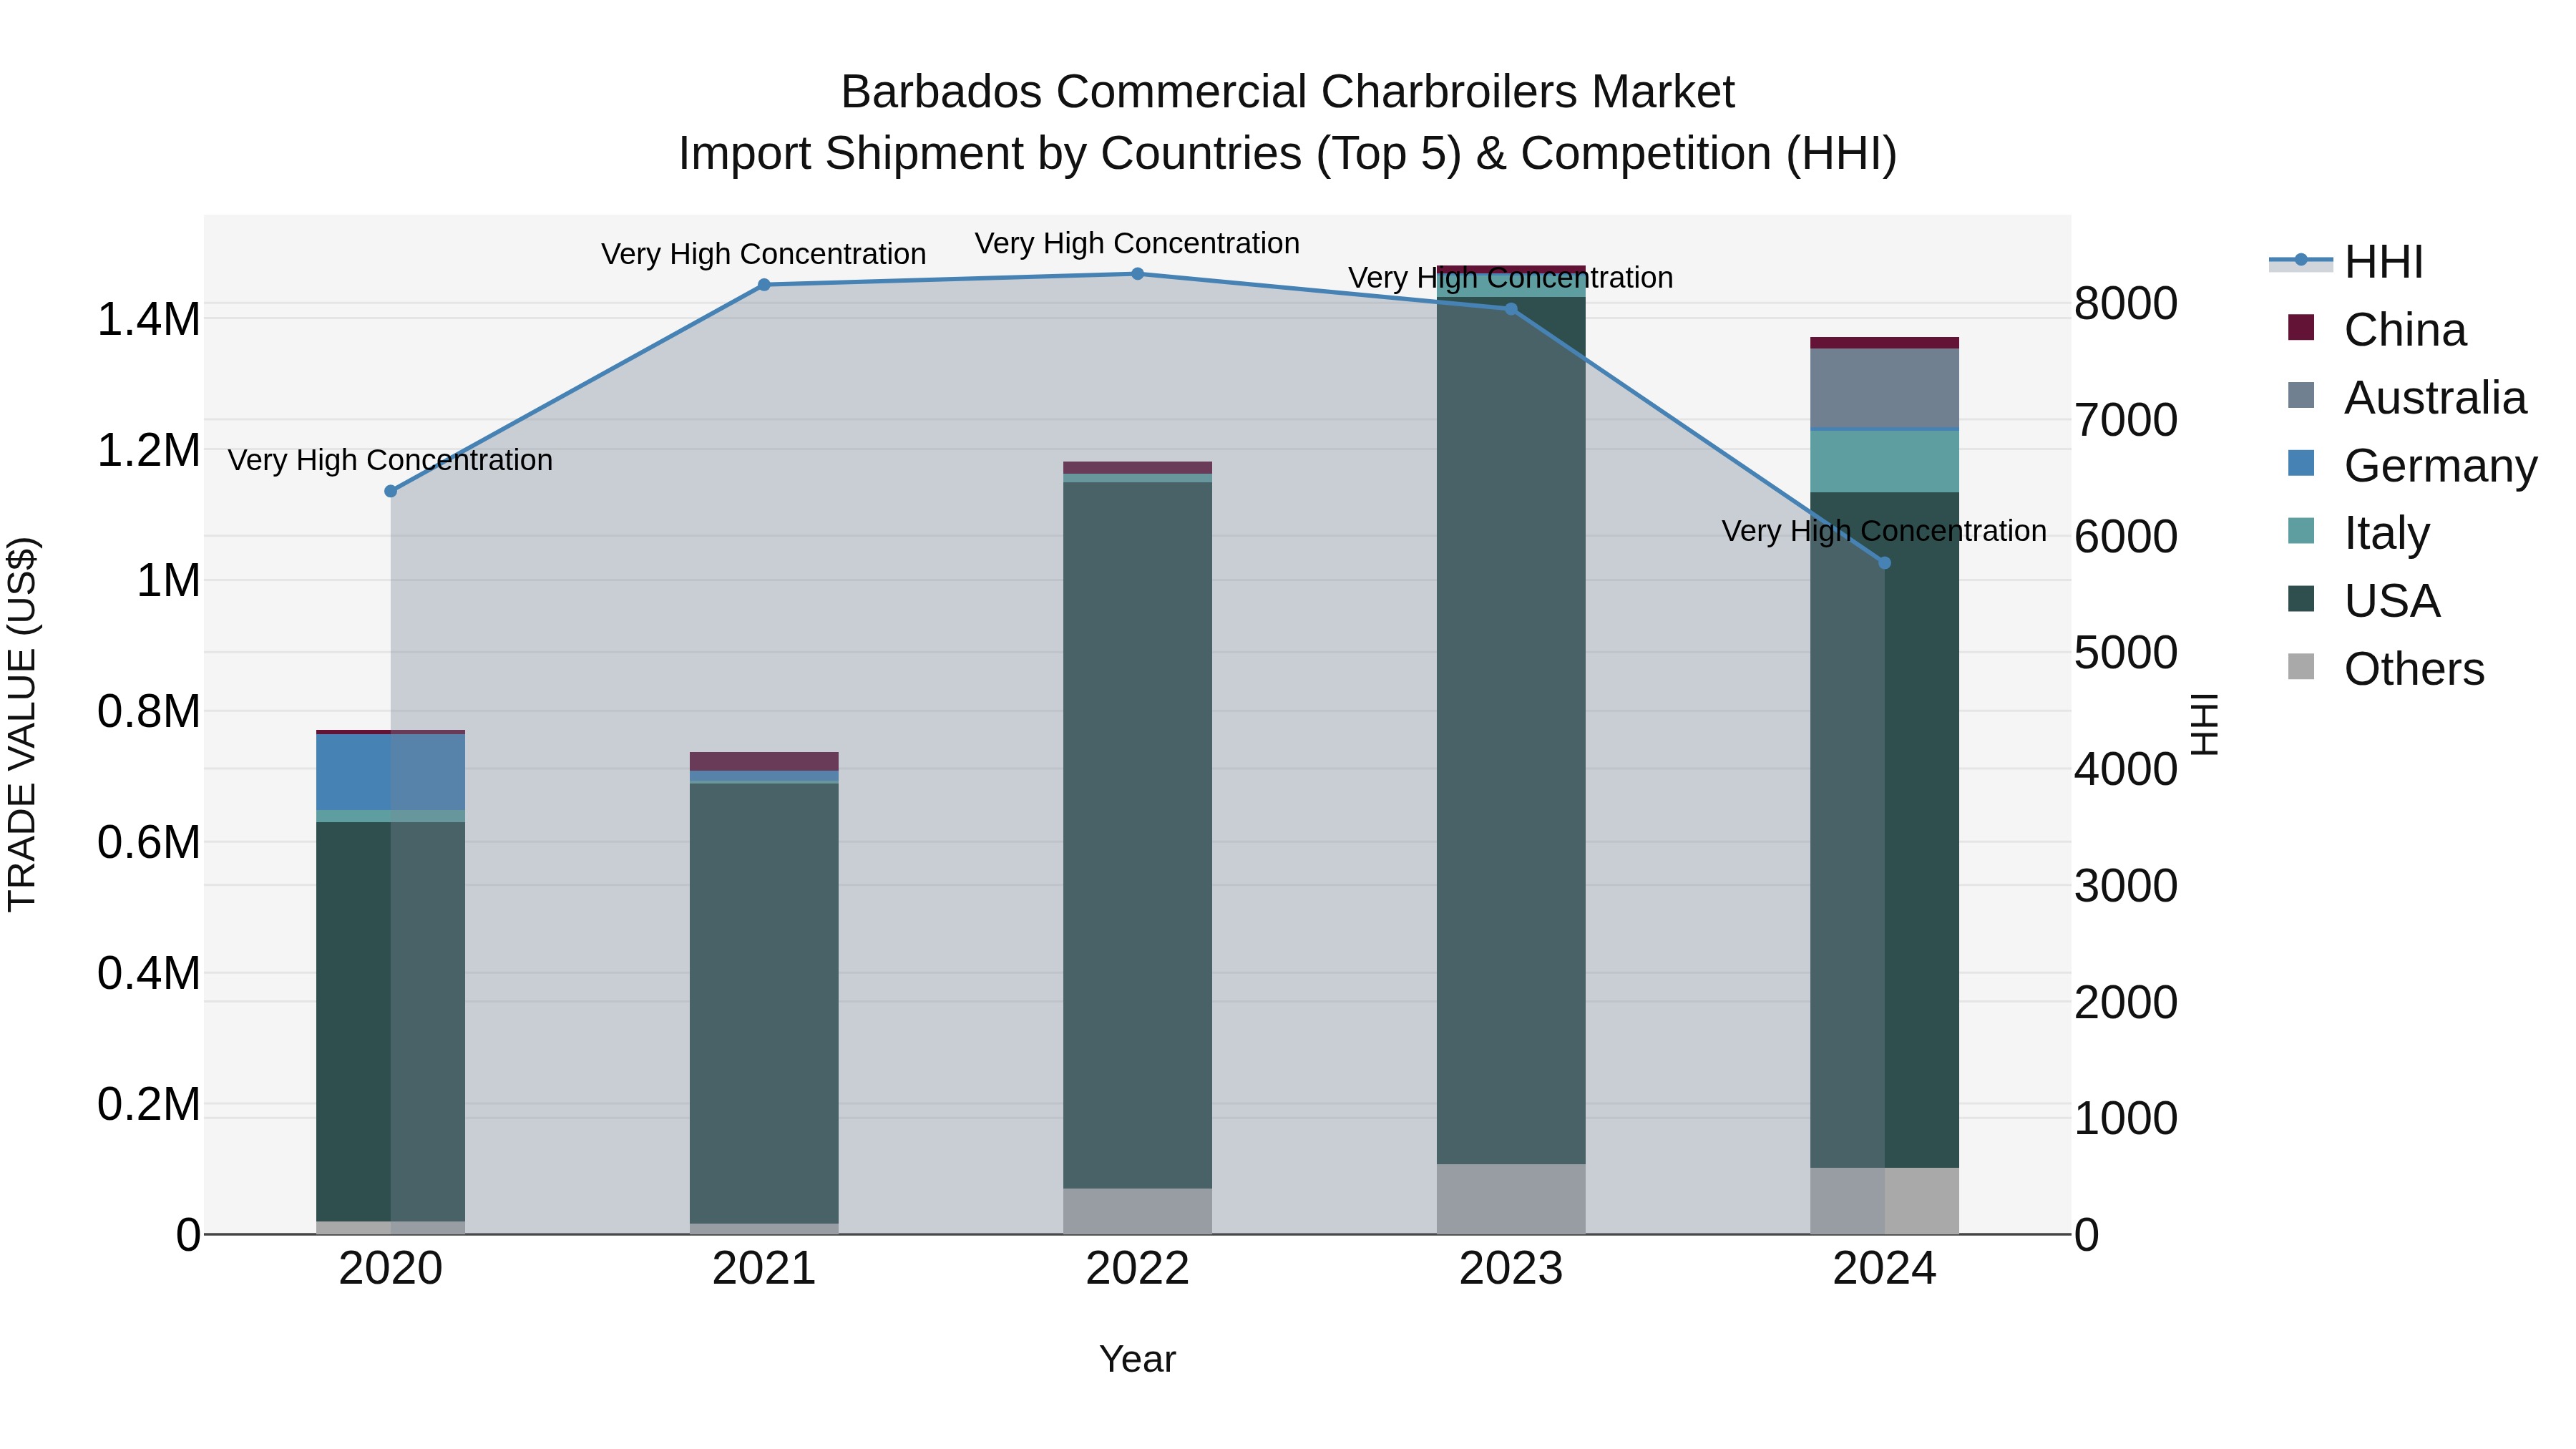The image size is (2576, 1449).
Task: Click the 2021 x-axis label
Action: (764, 1269)
